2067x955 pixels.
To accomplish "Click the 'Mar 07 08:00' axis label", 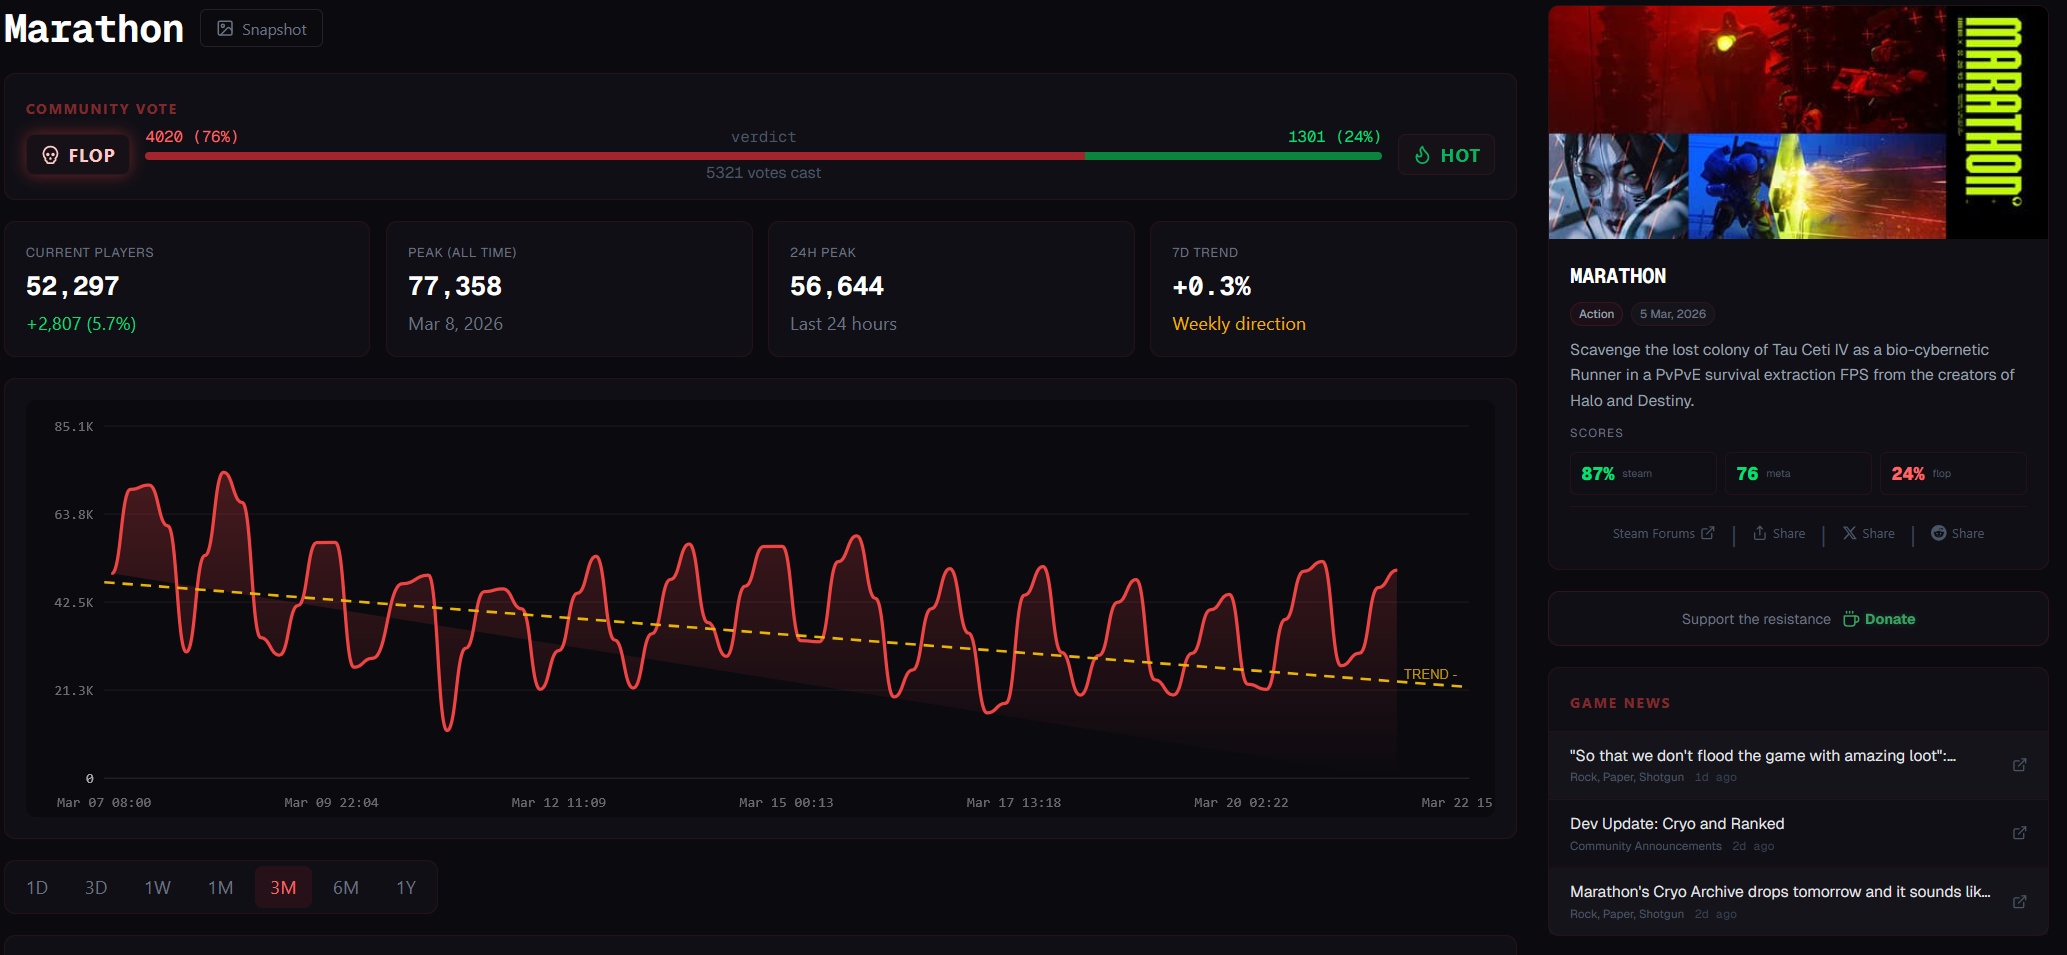I will coord(104,803).
